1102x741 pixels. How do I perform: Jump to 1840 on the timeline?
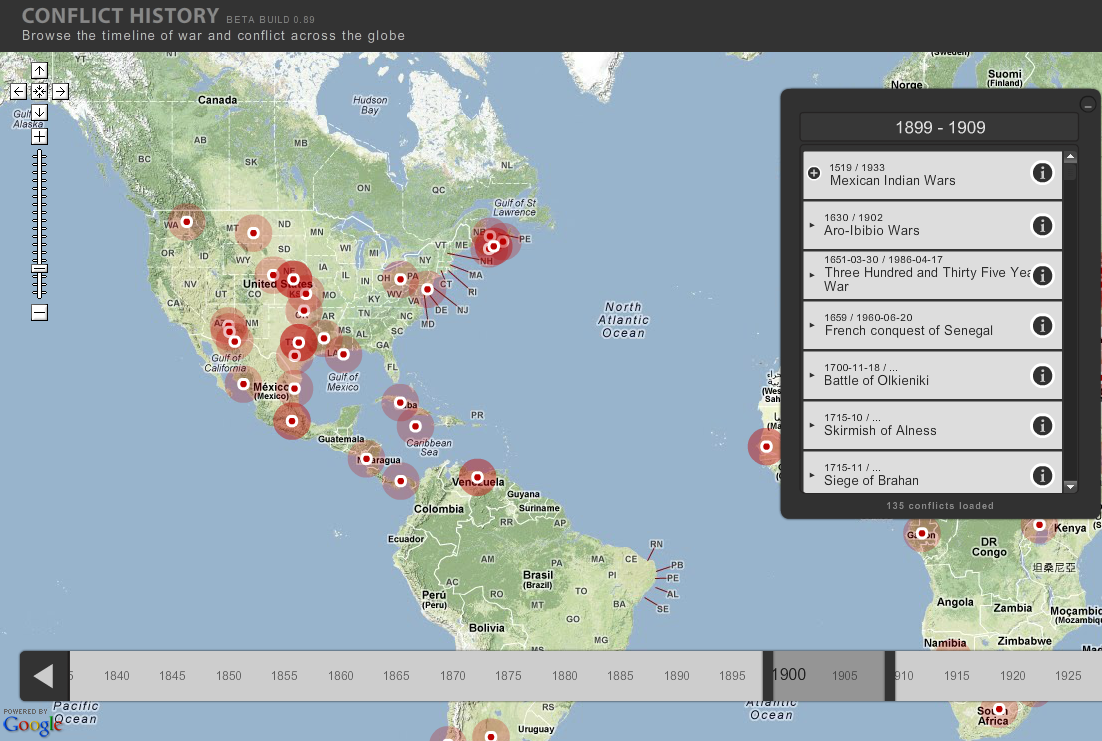coord(117,676)
